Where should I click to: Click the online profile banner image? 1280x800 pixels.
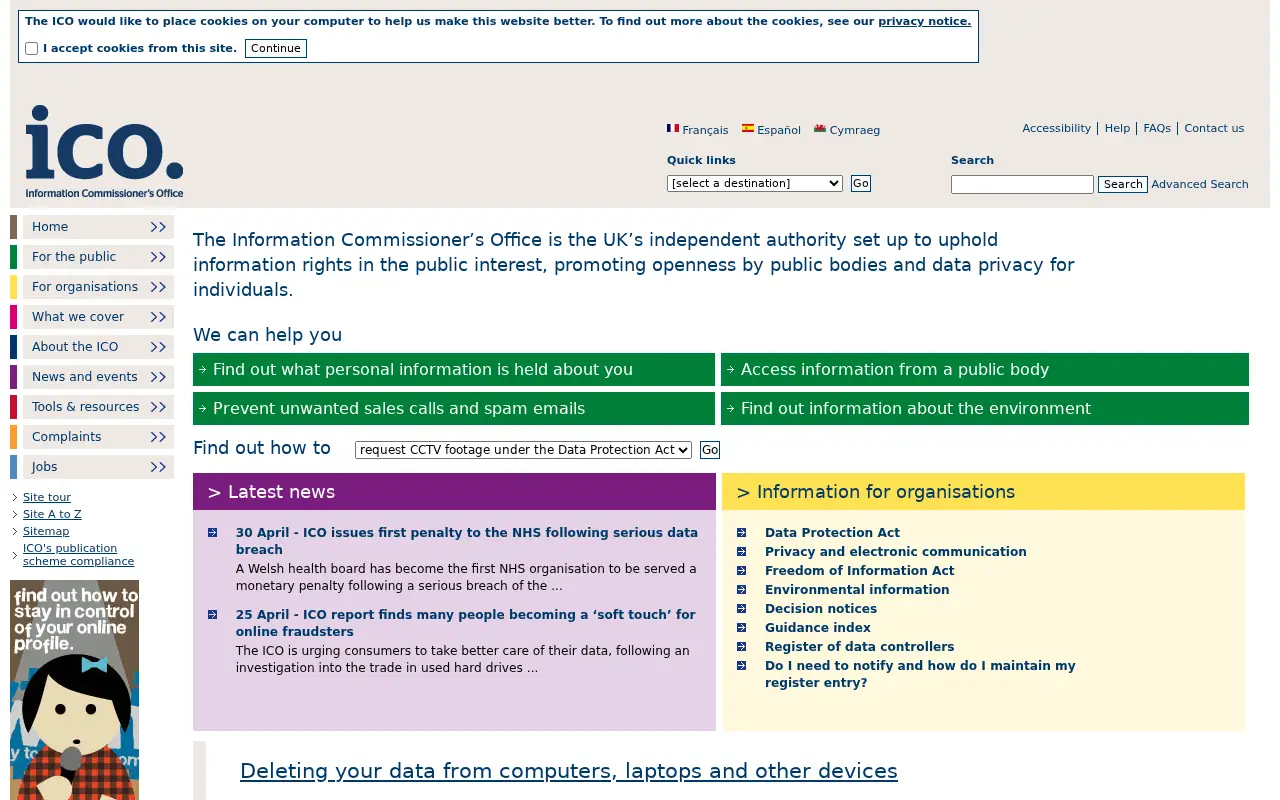pyautogui.click(x=75, y=690)
